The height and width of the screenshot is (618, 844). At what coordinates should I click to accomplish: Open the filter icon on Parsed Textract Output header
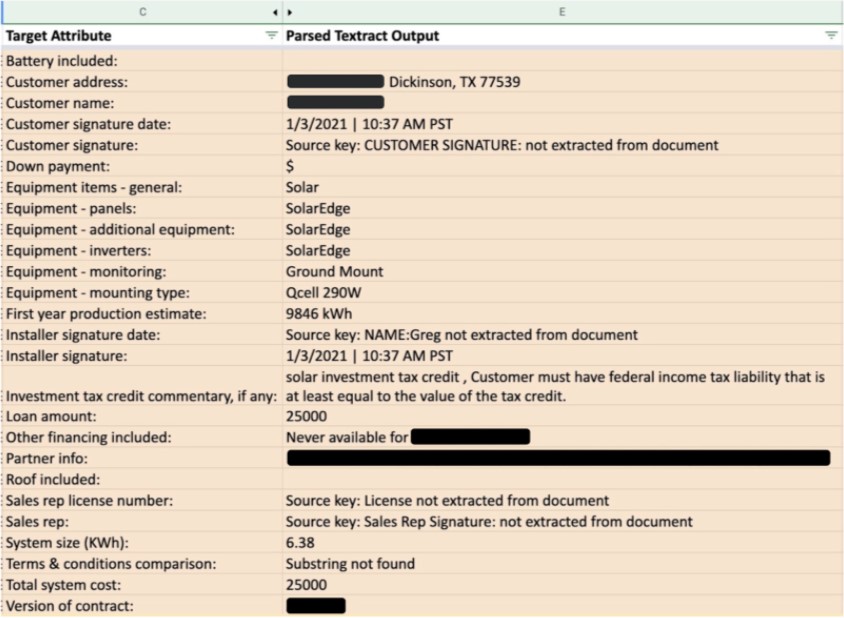831,35
